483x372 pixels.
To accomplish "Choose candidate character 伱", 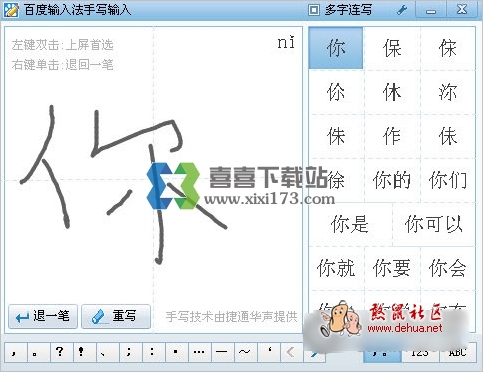I will [336, 92].
